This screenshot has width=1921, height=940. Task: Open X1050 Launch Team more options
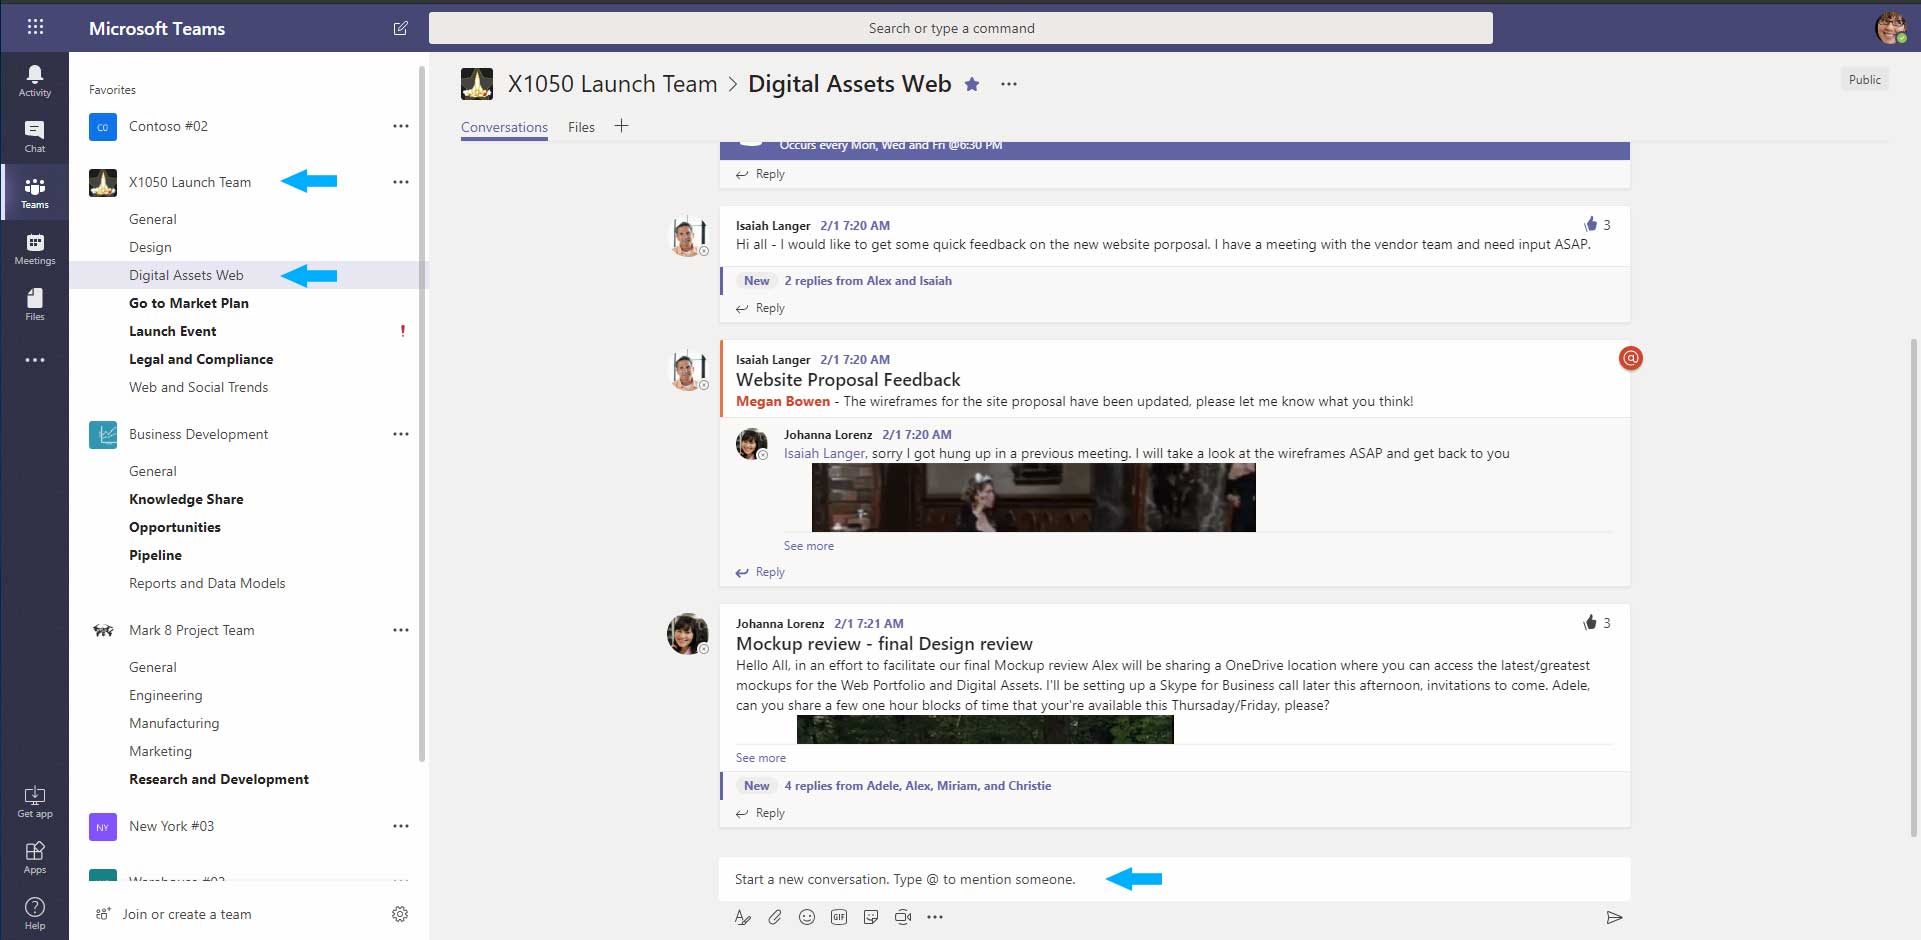coord(401,182)
